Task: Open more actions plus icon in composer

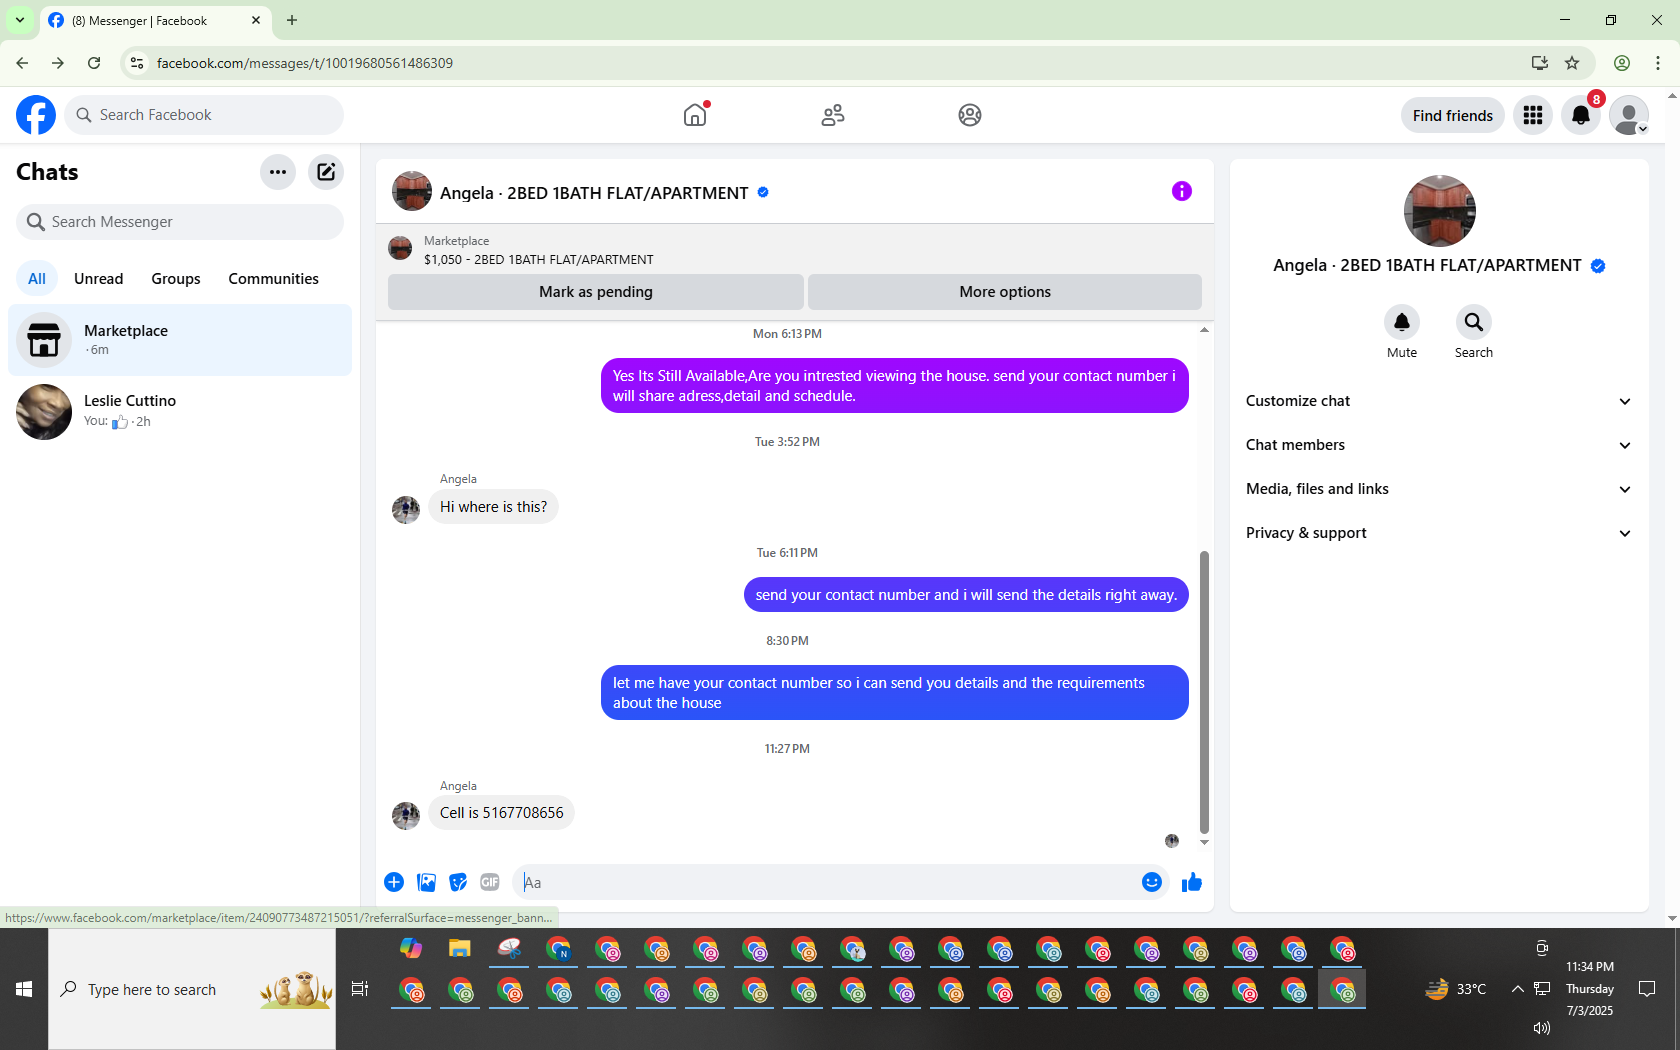Action: click(x=394, y=882)
